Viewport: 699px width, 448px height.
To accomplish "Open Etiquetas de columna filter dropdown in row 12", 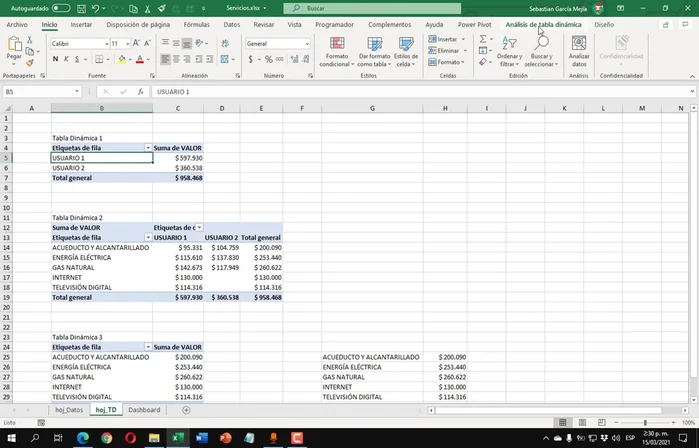I will 199,228.
